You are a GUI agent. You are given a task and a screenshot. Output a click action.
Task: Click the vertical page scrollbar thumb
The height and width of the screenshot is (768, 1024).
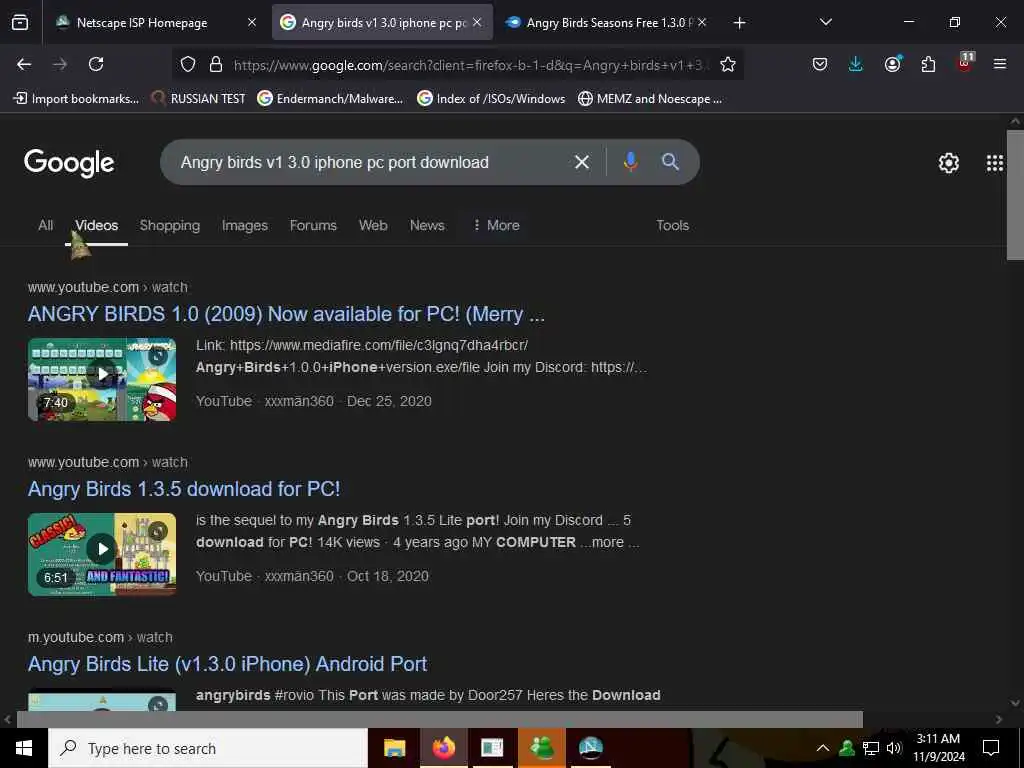[x=1015, y=195]
